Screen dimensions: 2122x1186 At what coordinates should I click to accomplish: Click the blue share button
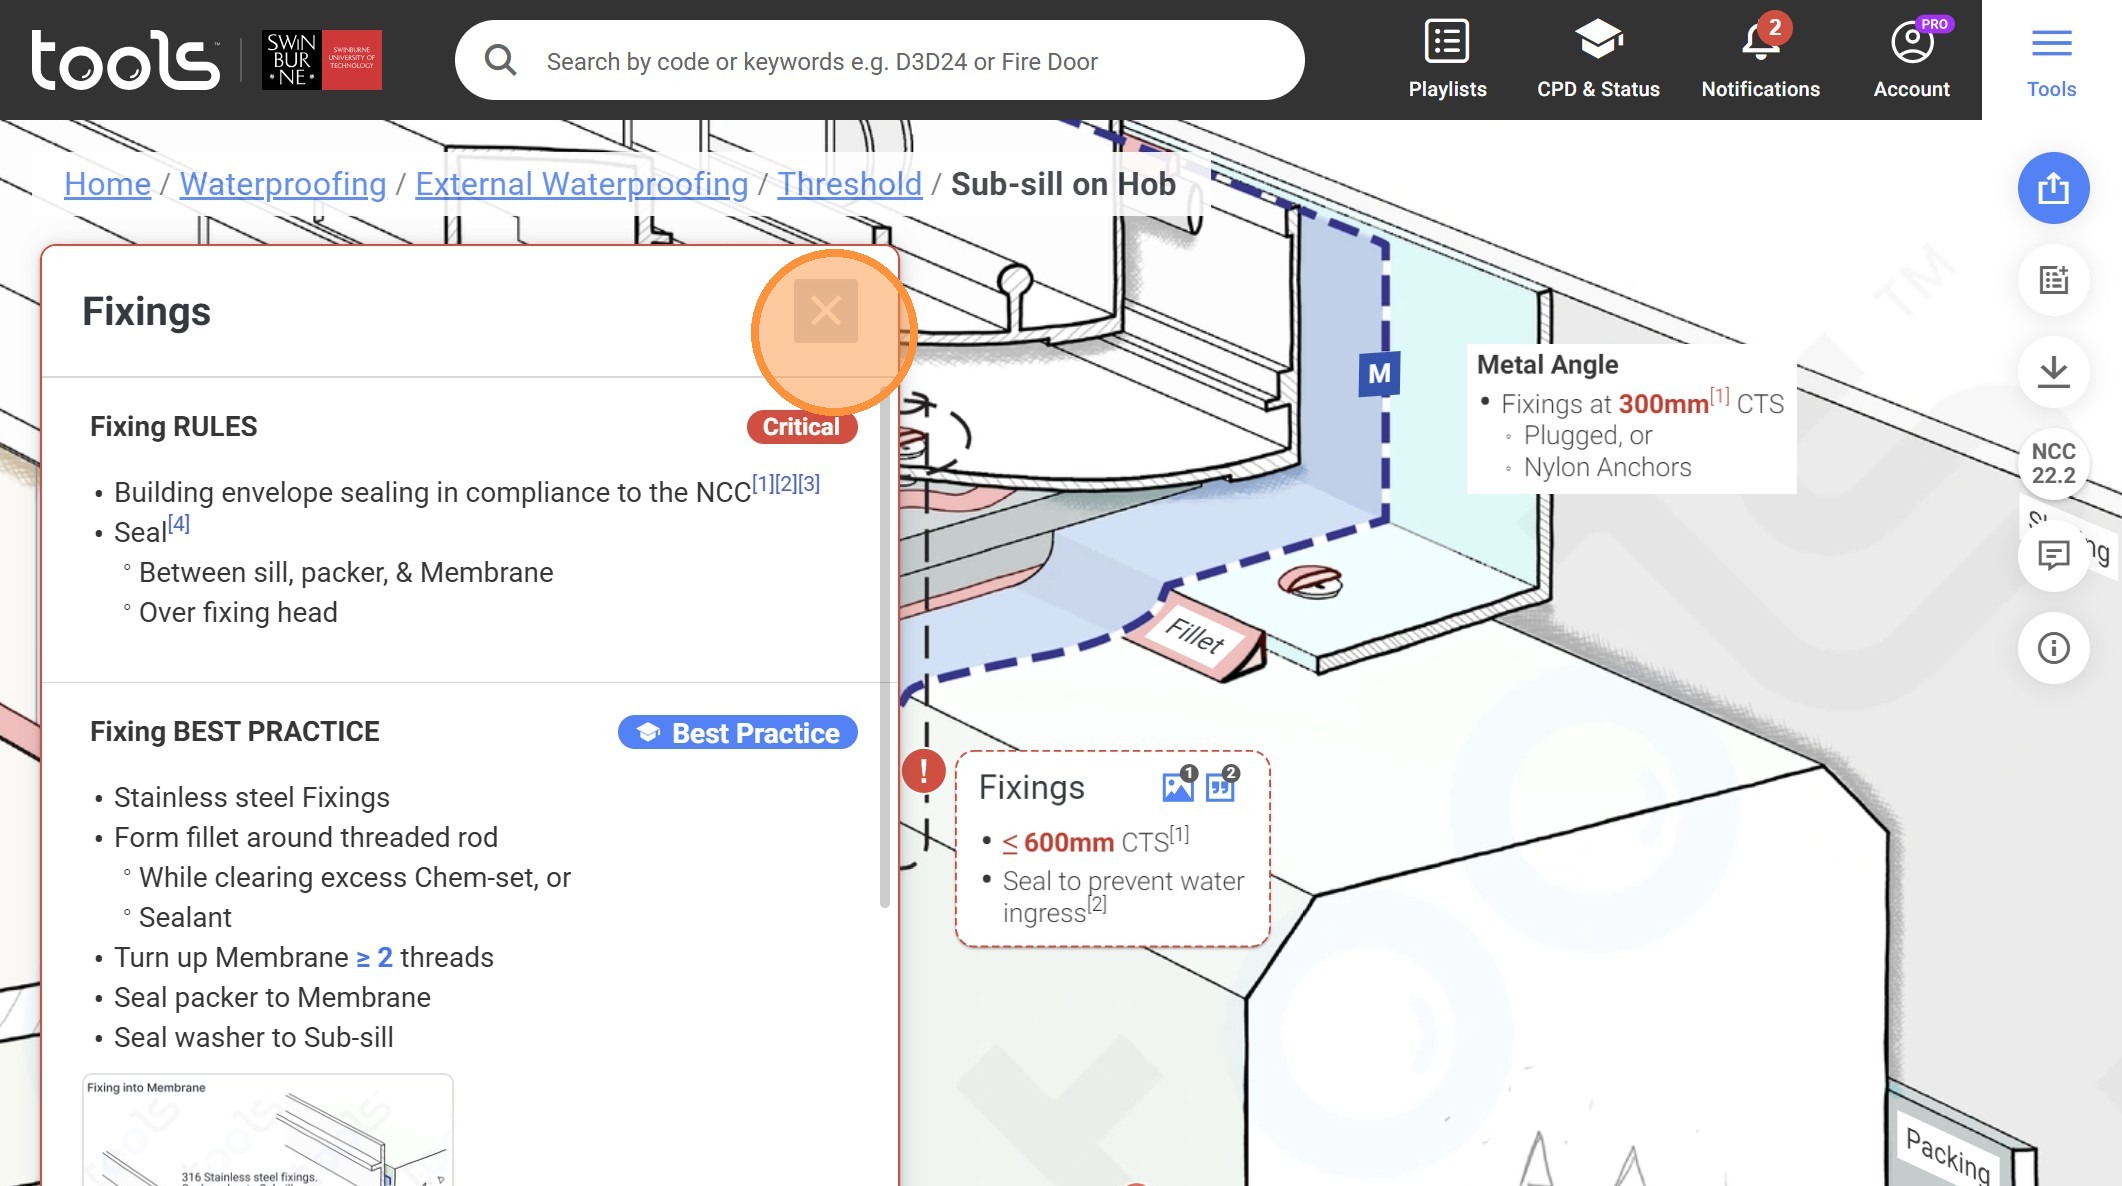click(x=2053, y=188)
